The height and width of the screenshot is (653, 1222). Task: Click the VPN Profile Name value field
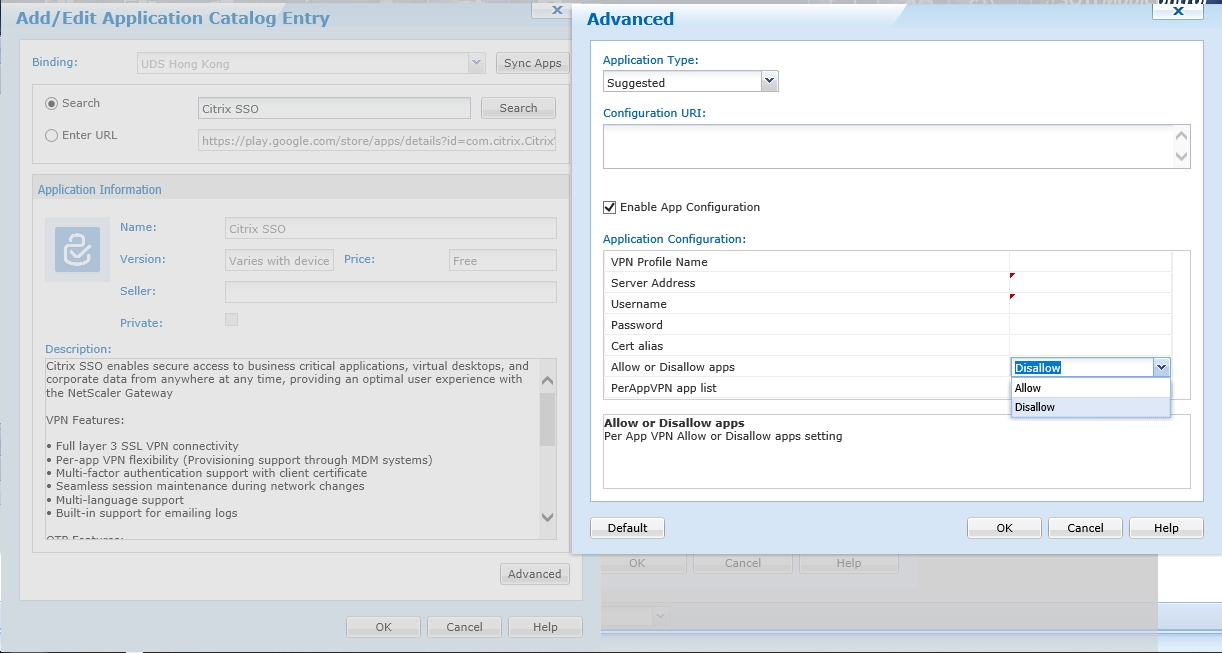pos(1090,262)
